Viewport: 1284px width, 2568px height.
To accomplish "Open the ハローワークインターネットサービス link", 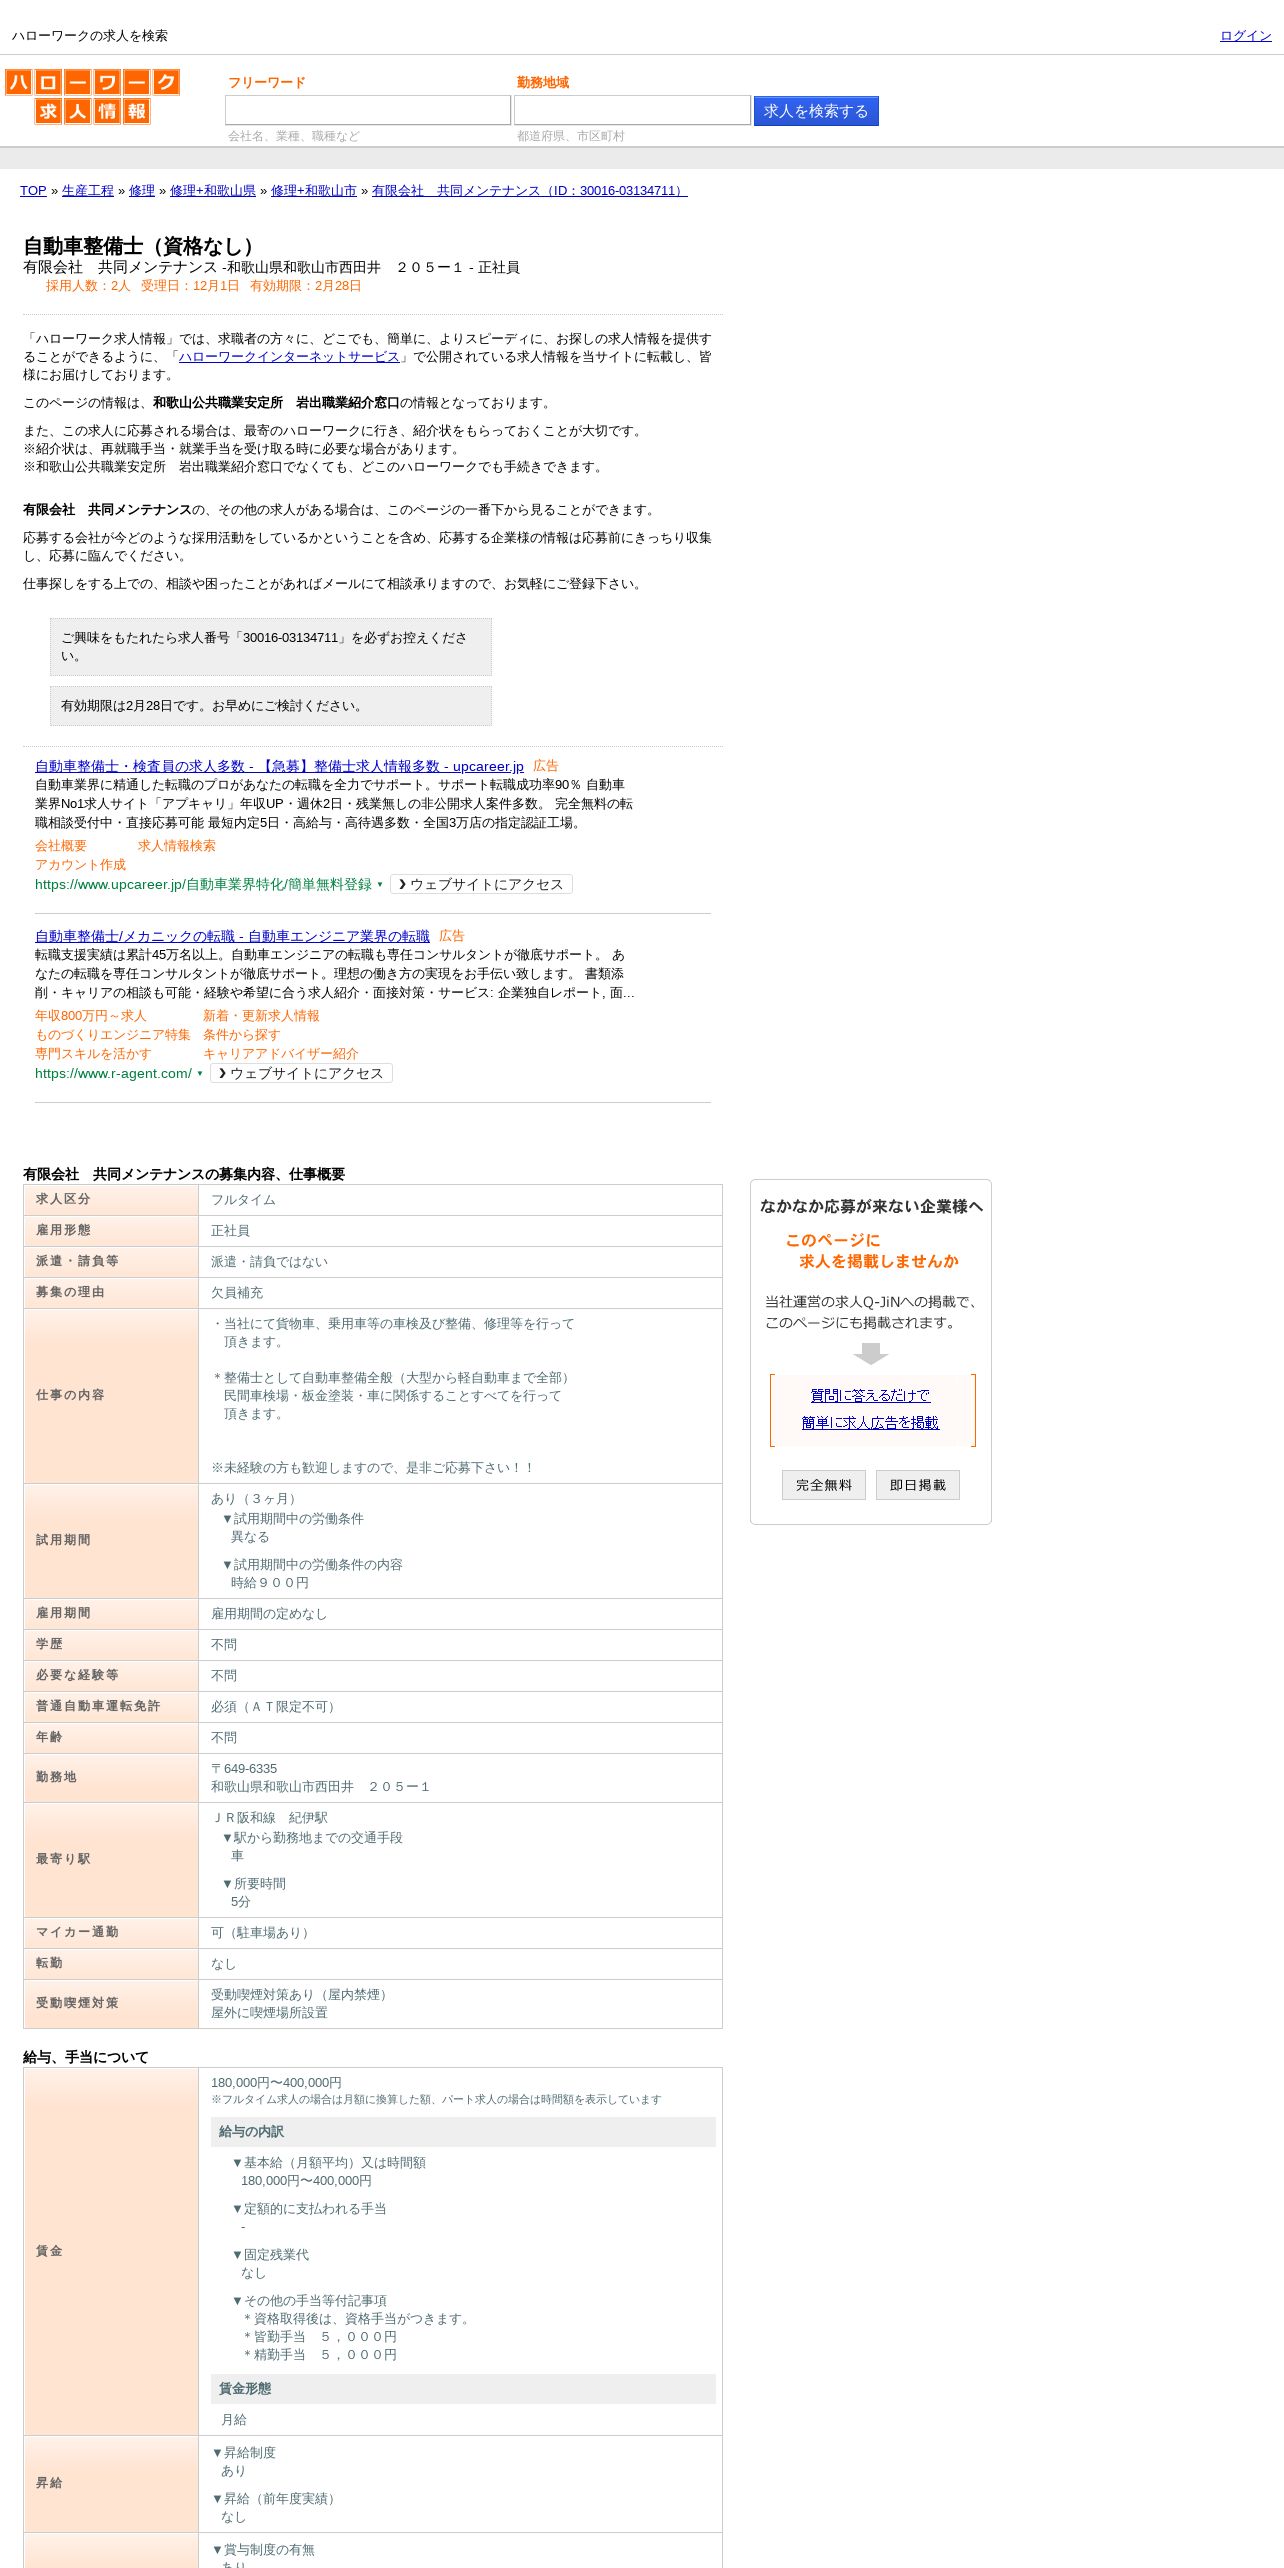I will point(289,357).
